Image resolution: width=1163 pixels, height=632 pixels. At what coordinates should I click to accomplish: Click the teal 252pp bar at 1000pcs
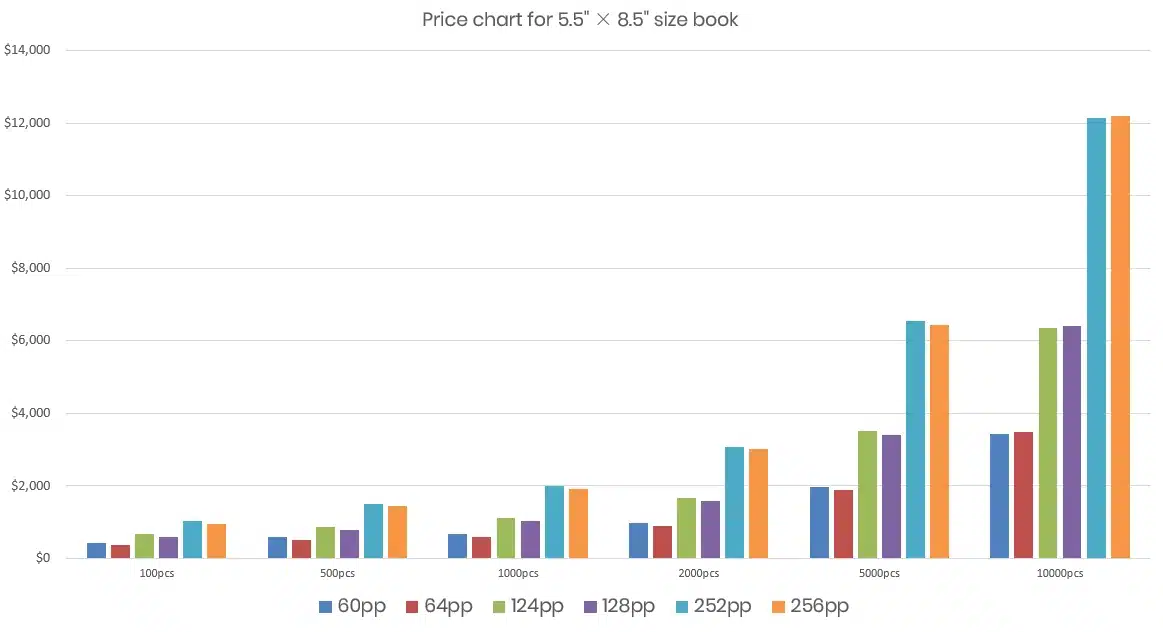[x=554, y=522]
